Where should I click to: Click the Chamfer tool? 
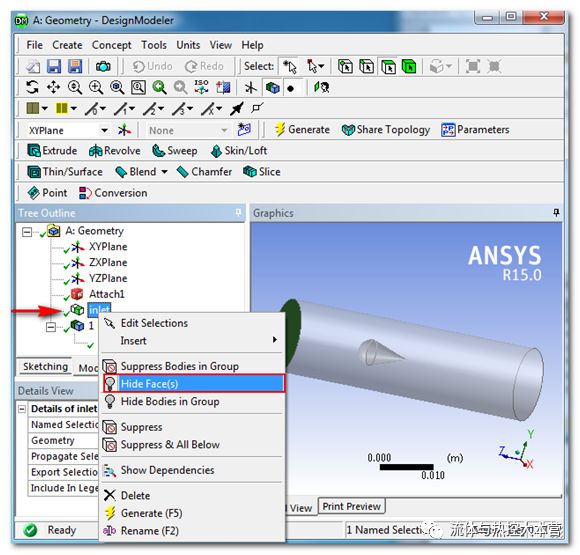pyautogui.click(x=204, y=172)
